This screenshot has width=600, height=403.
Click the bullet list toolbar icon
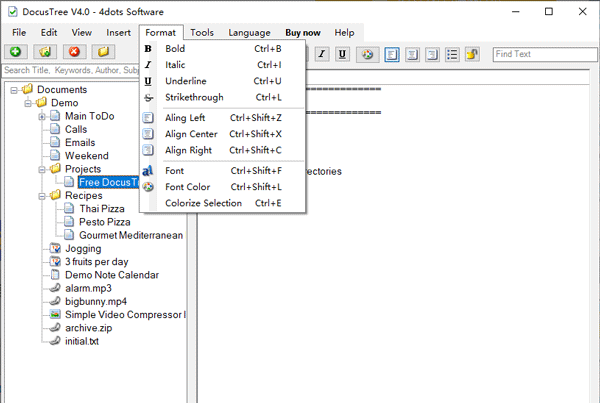coord(451,54)
